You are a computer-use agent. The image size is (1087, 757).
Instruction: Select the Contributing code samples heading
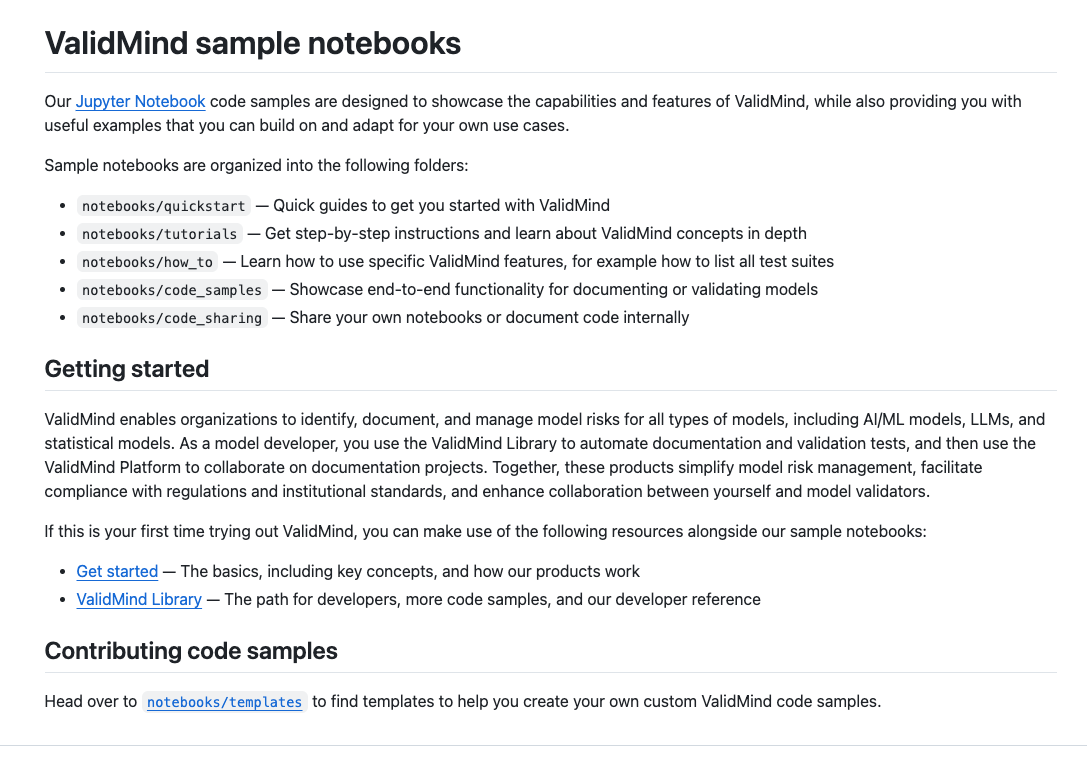pyautogui.click(x=191, y=652)
